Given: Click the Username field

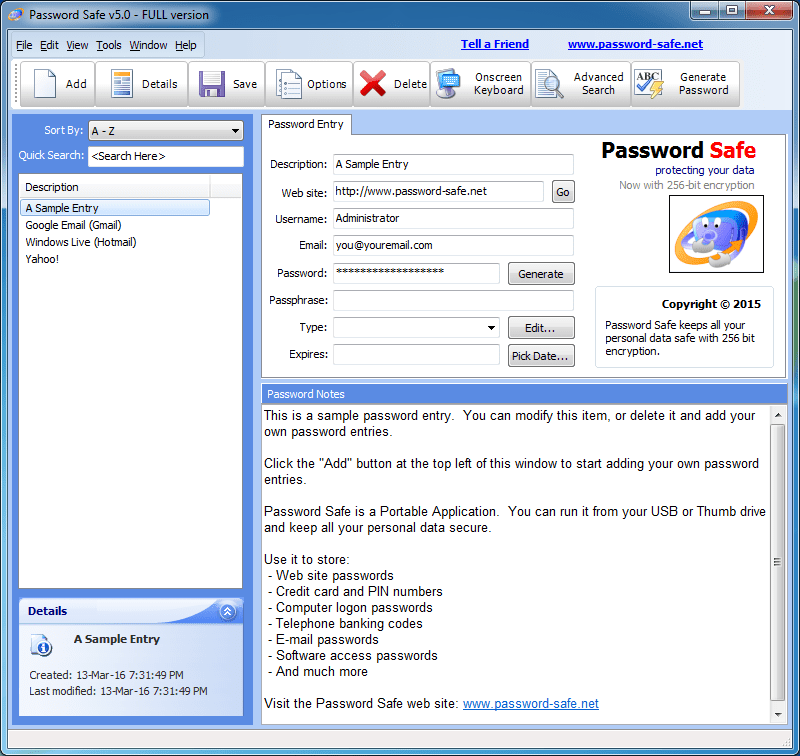Looking at the screenshot, I should pyautogui.click(x=453, y=218).
